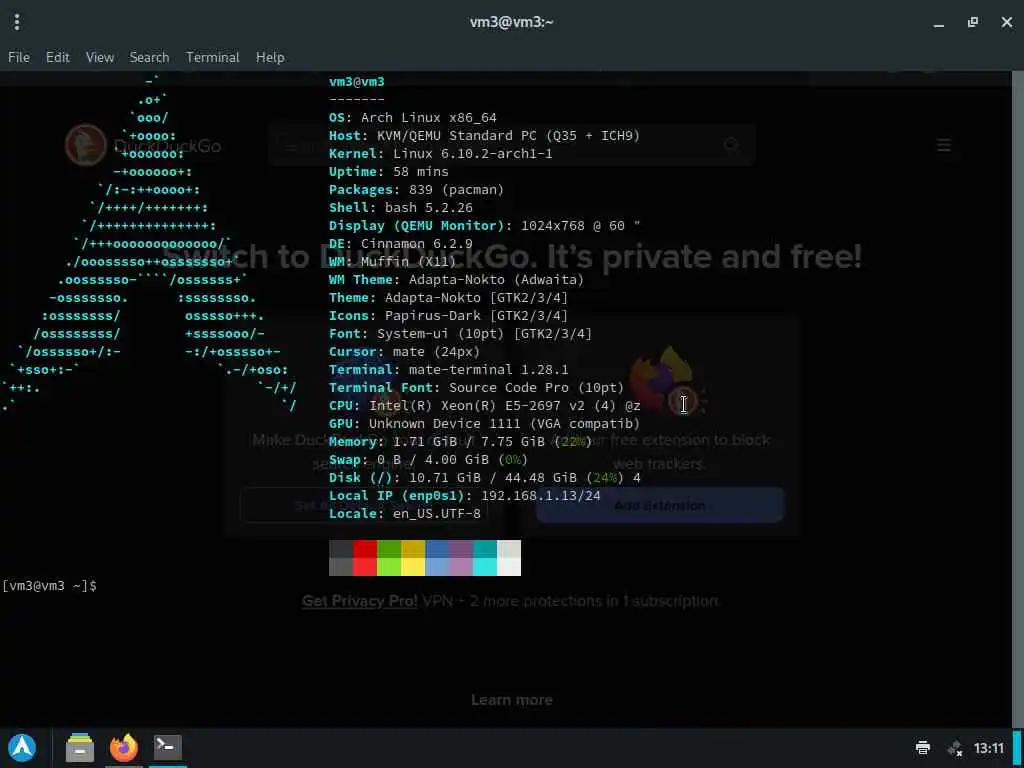Launch the file manager from the panel
The width and height of the screenshot is (1024, 768).
click(x=80, y=748)
